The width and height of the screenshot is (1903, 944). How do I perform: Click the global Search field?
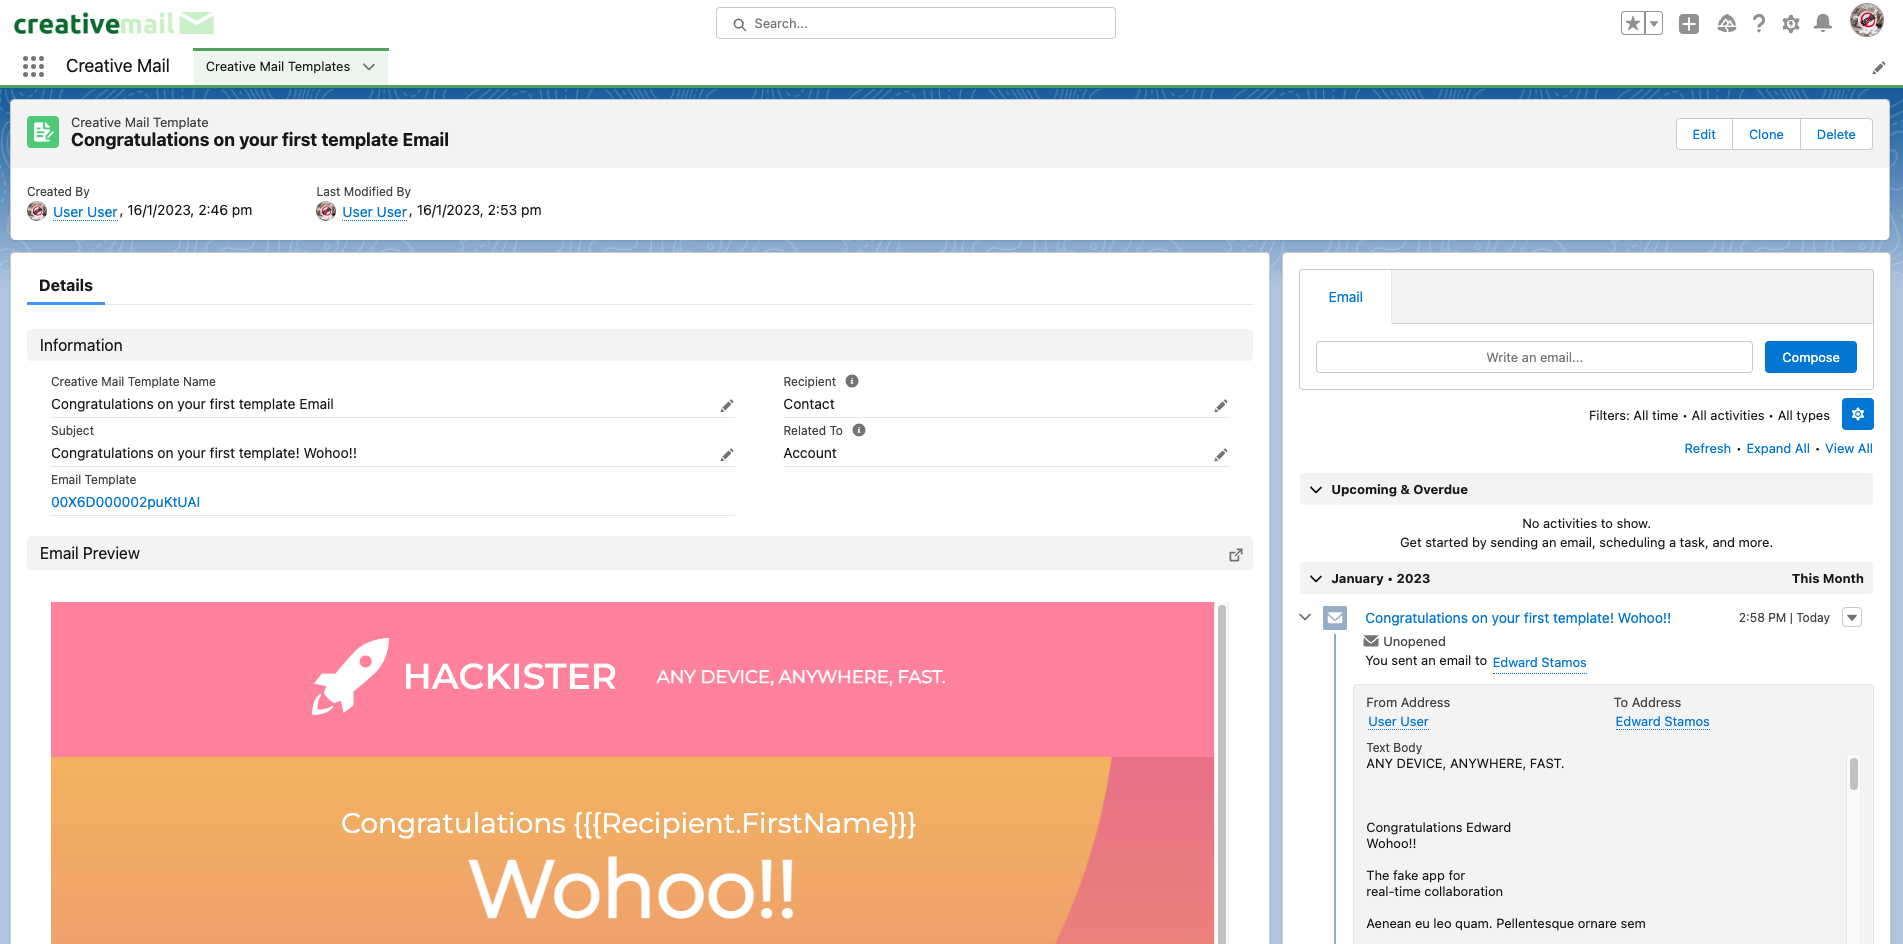pyautogui.click(x=916, y=23)
